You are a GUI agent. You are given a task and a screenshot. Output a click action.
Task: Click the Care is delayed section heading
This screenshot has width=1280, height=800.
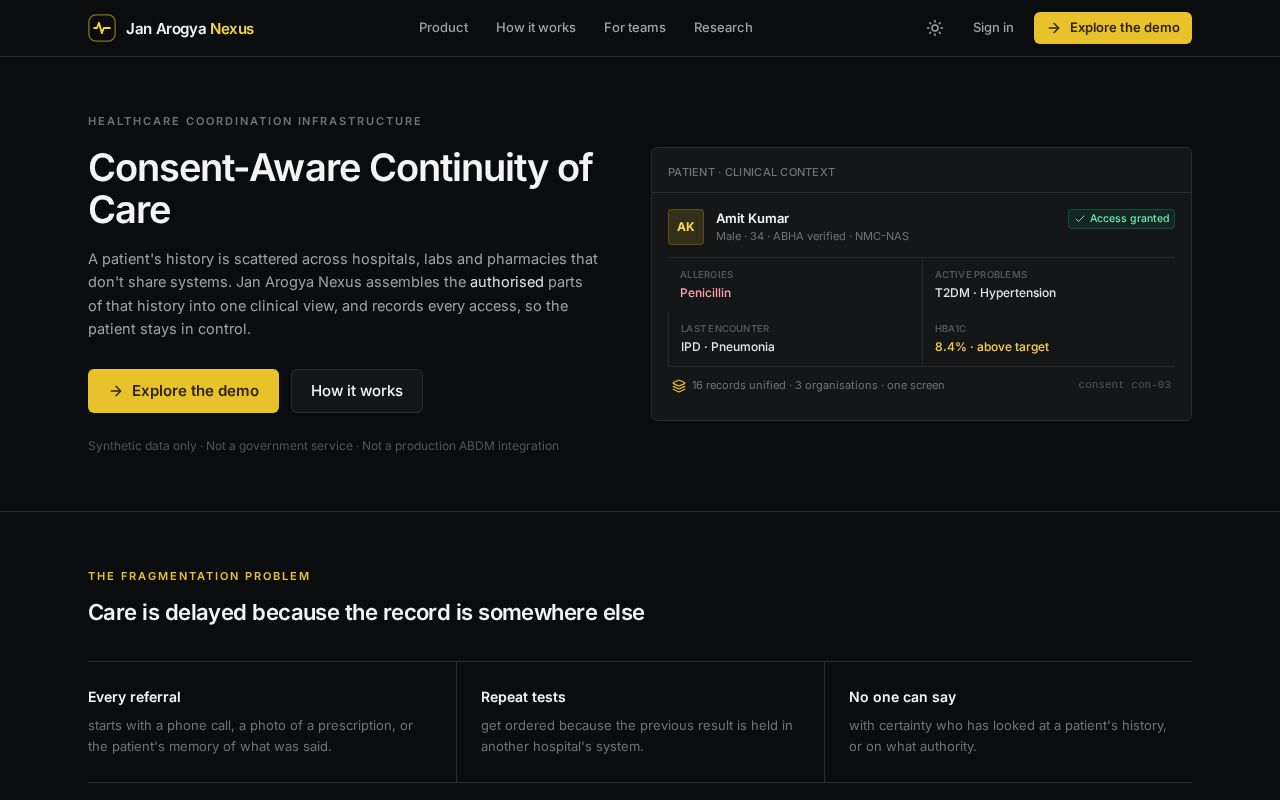point(366,613)
